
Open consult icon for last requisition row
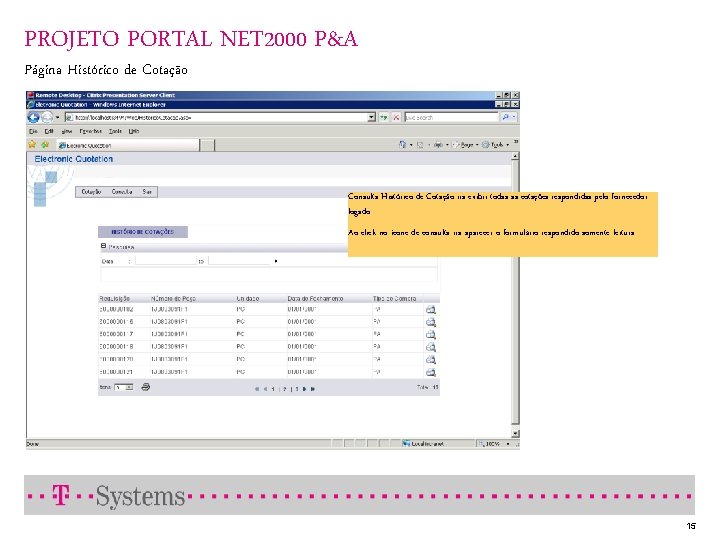tap(431, 372)
